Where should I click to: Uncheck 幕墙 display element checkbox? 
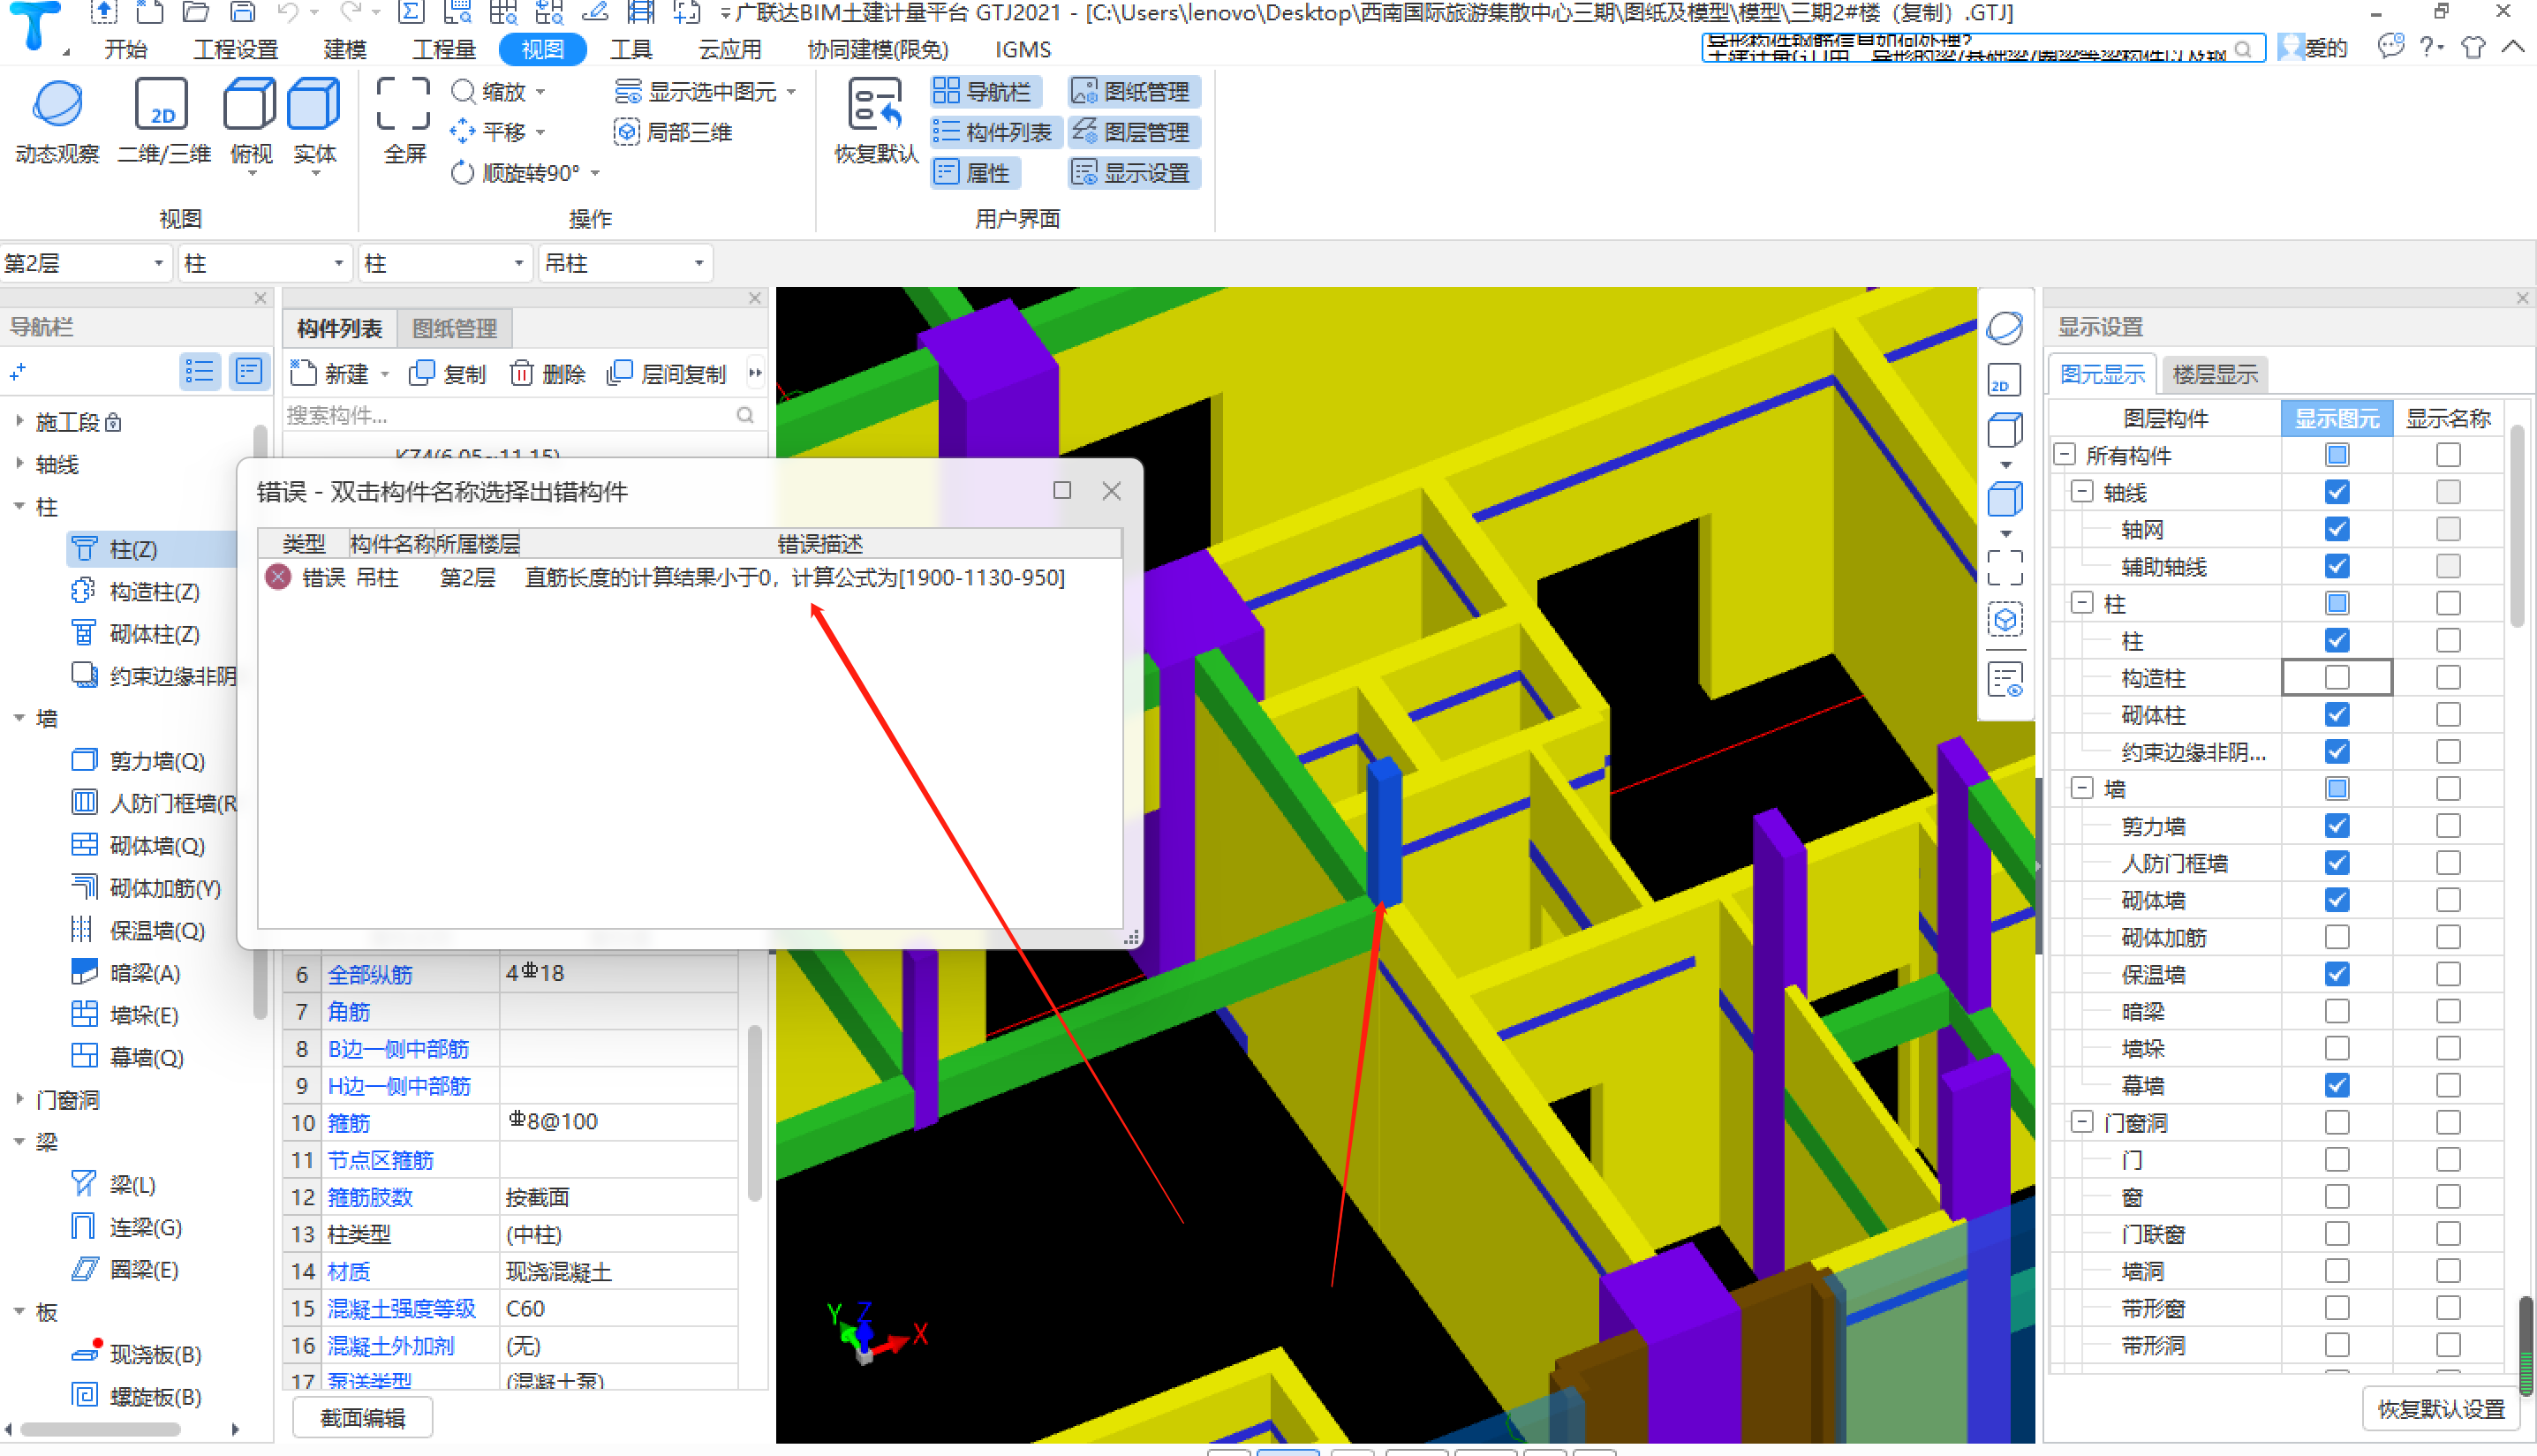[2337, 1085]
